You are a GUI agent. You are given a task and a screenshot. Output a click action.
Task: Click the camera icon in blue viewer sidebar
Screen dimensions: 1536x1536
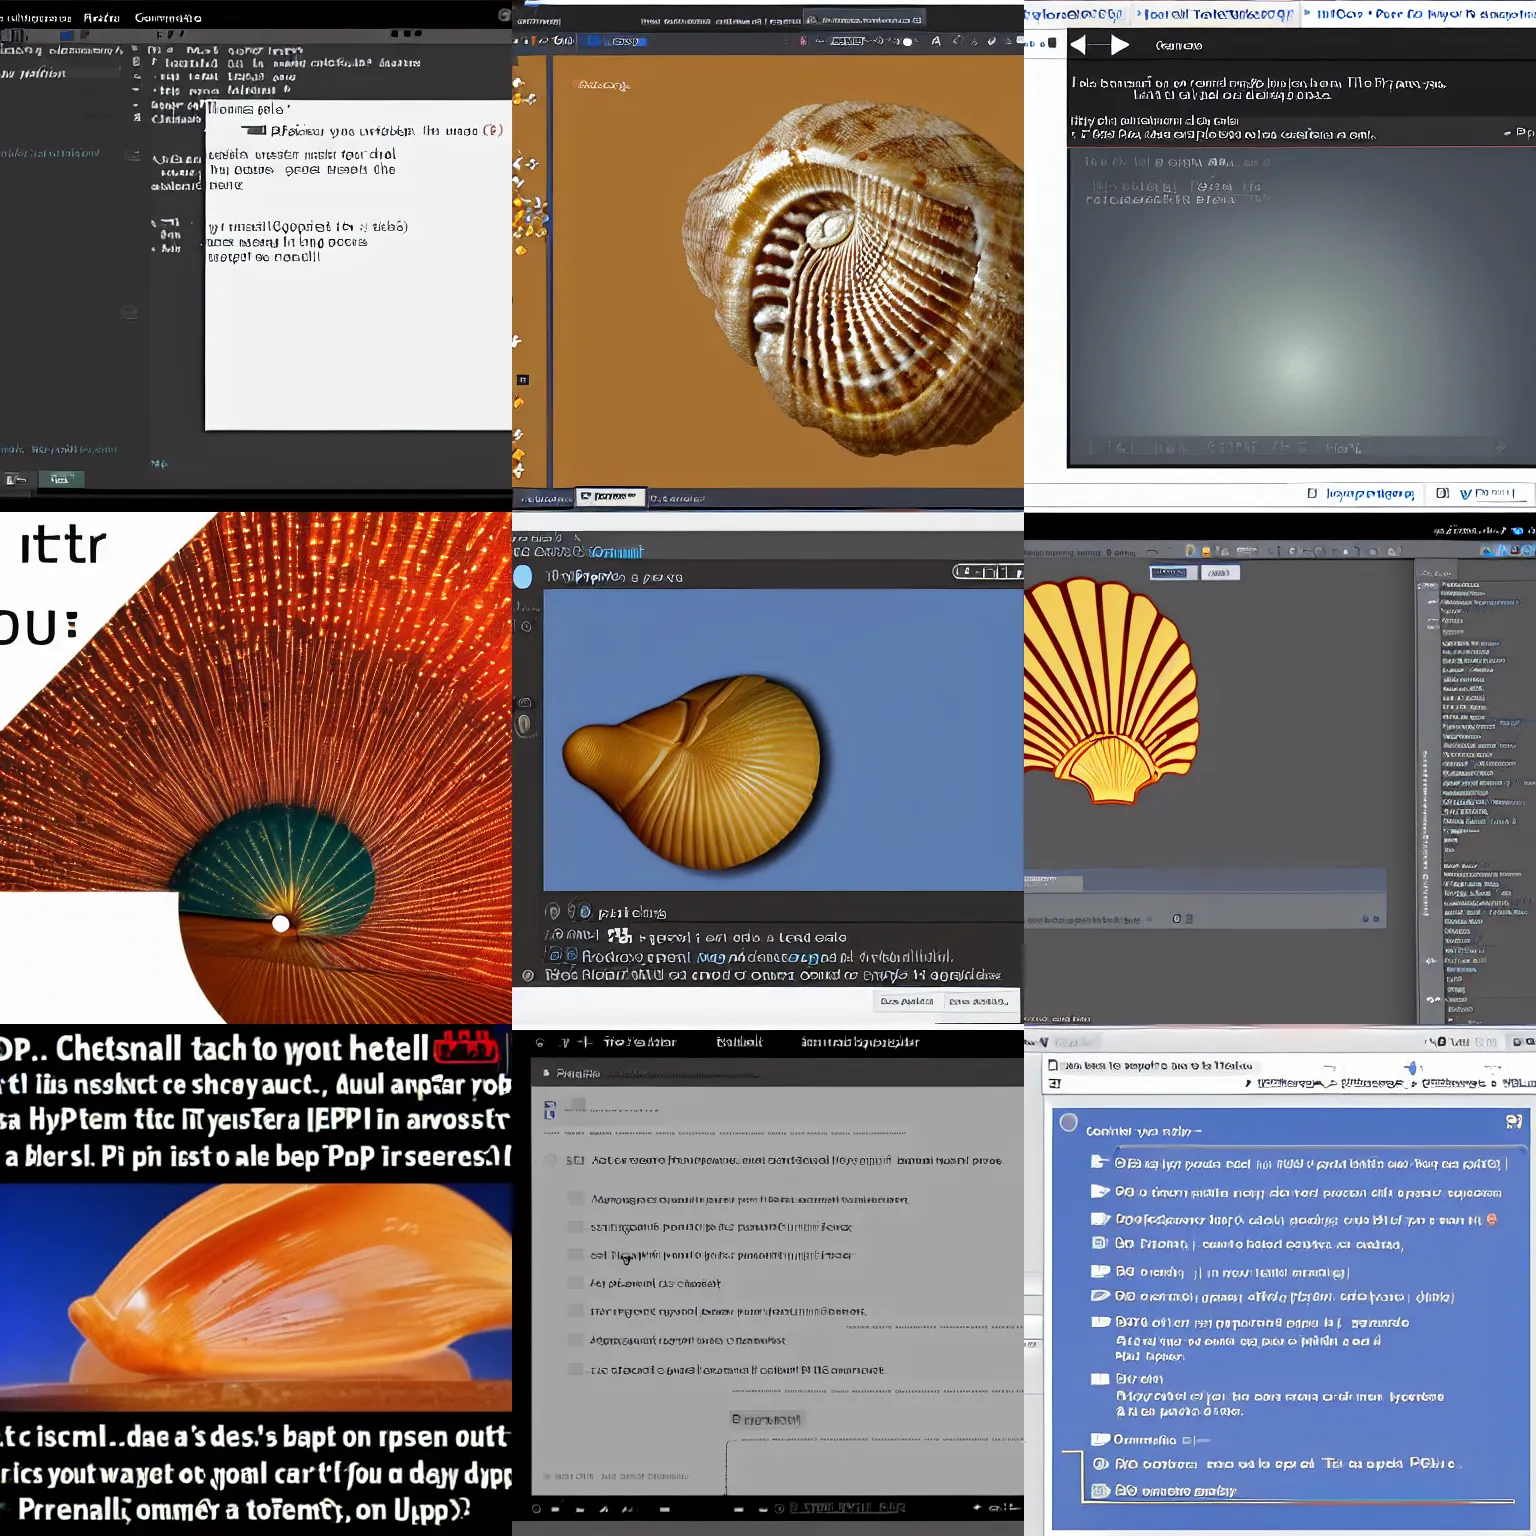pos(525,703)
